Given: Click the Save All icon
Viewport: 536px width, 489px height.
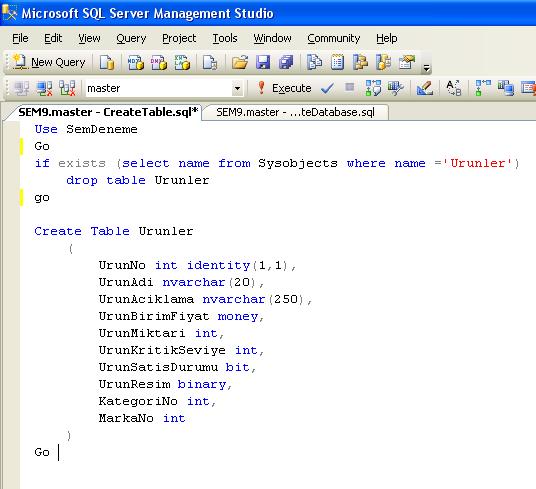Looking at the screenshot, I should (x=286, y=63).
